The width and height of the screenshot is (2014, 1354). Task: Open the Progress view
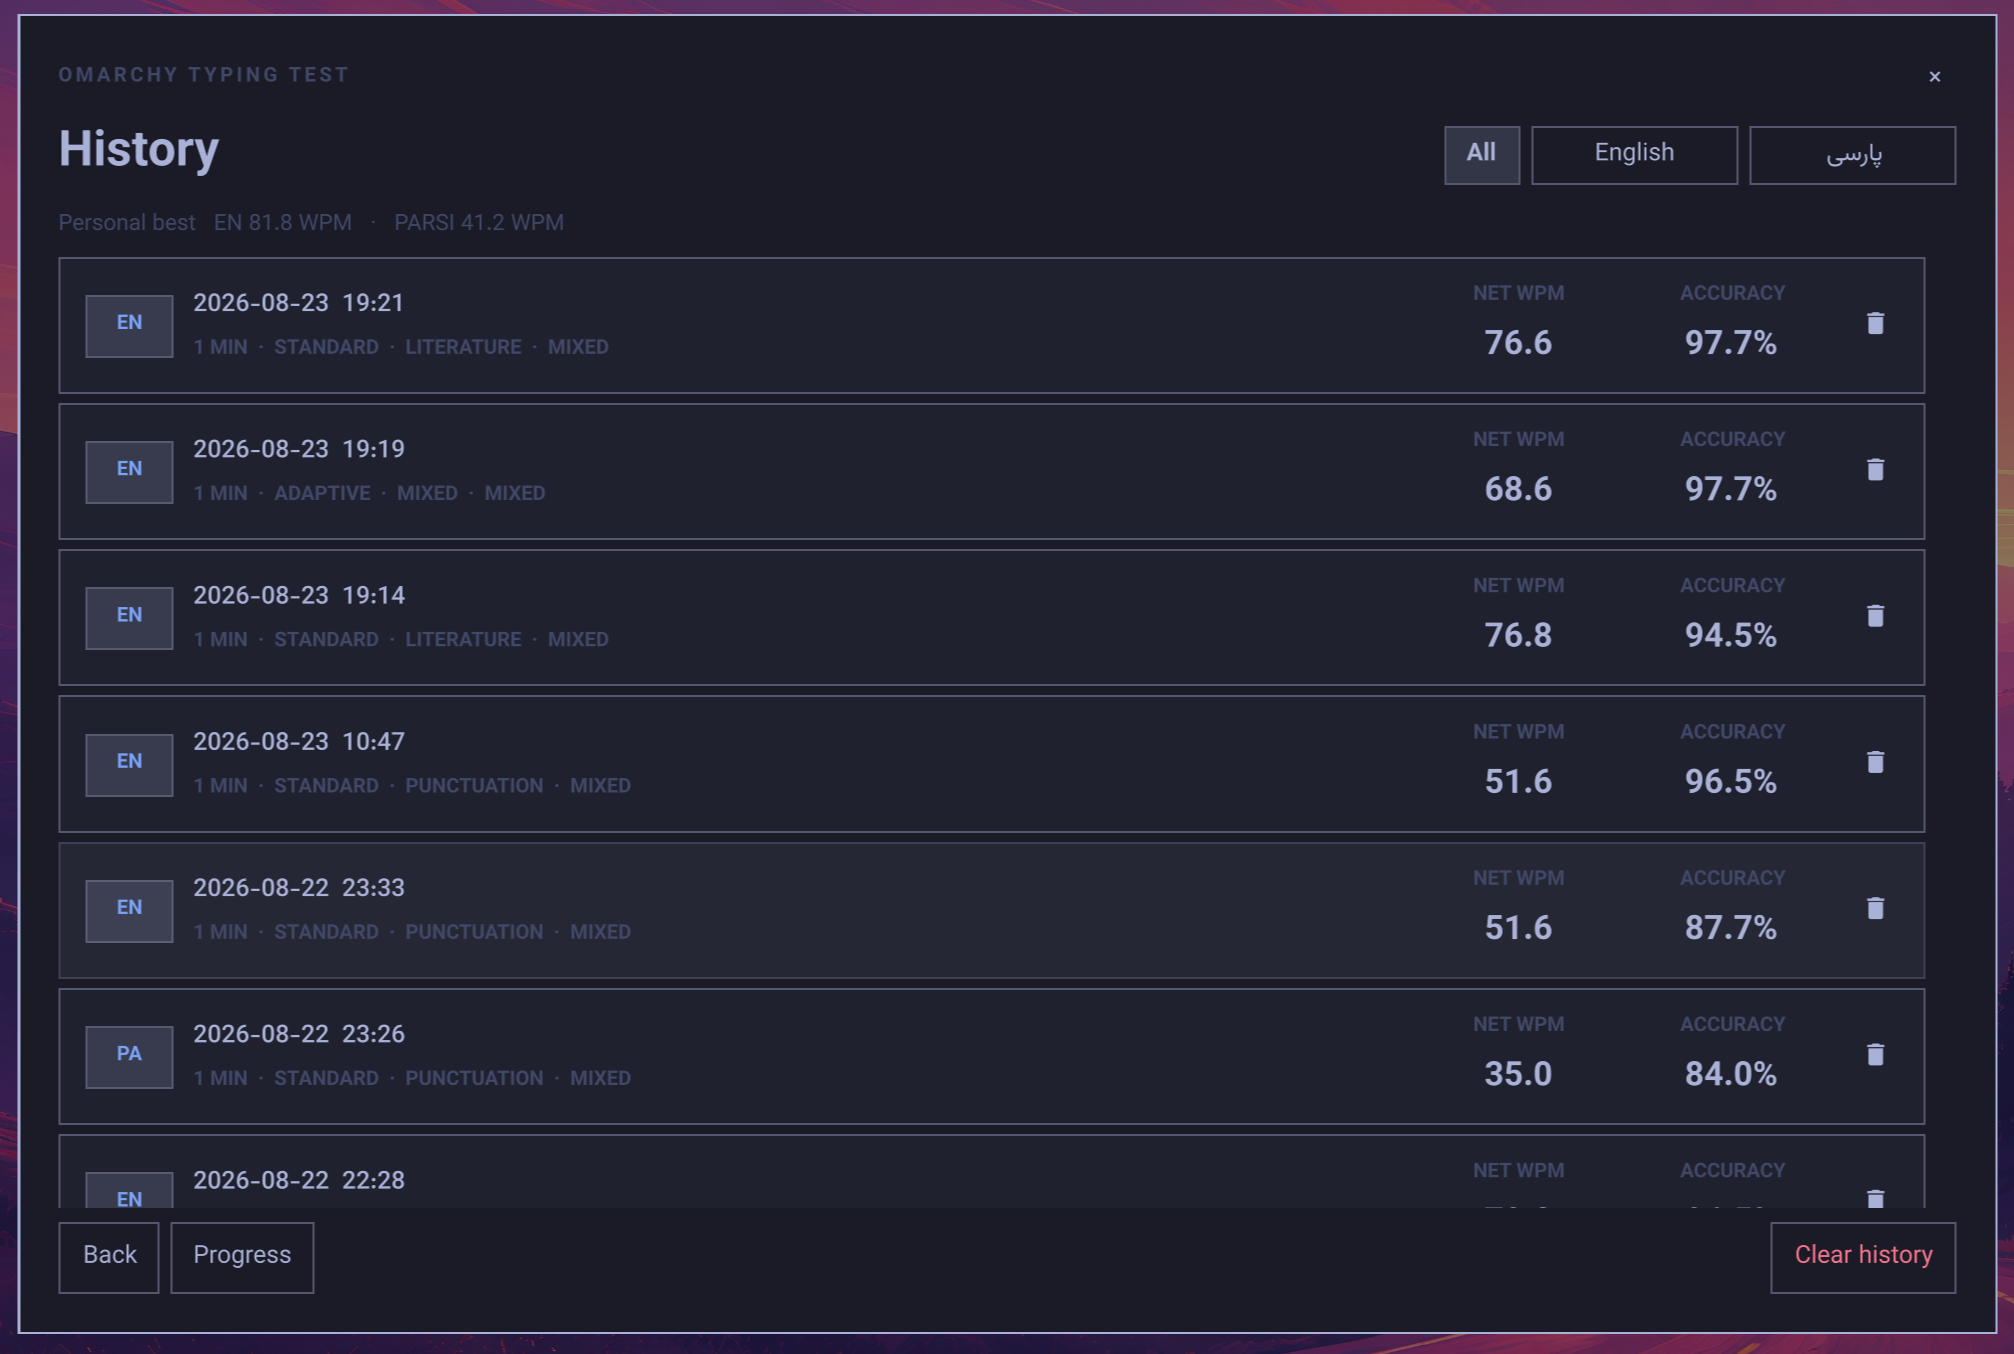pos(242,1256)
